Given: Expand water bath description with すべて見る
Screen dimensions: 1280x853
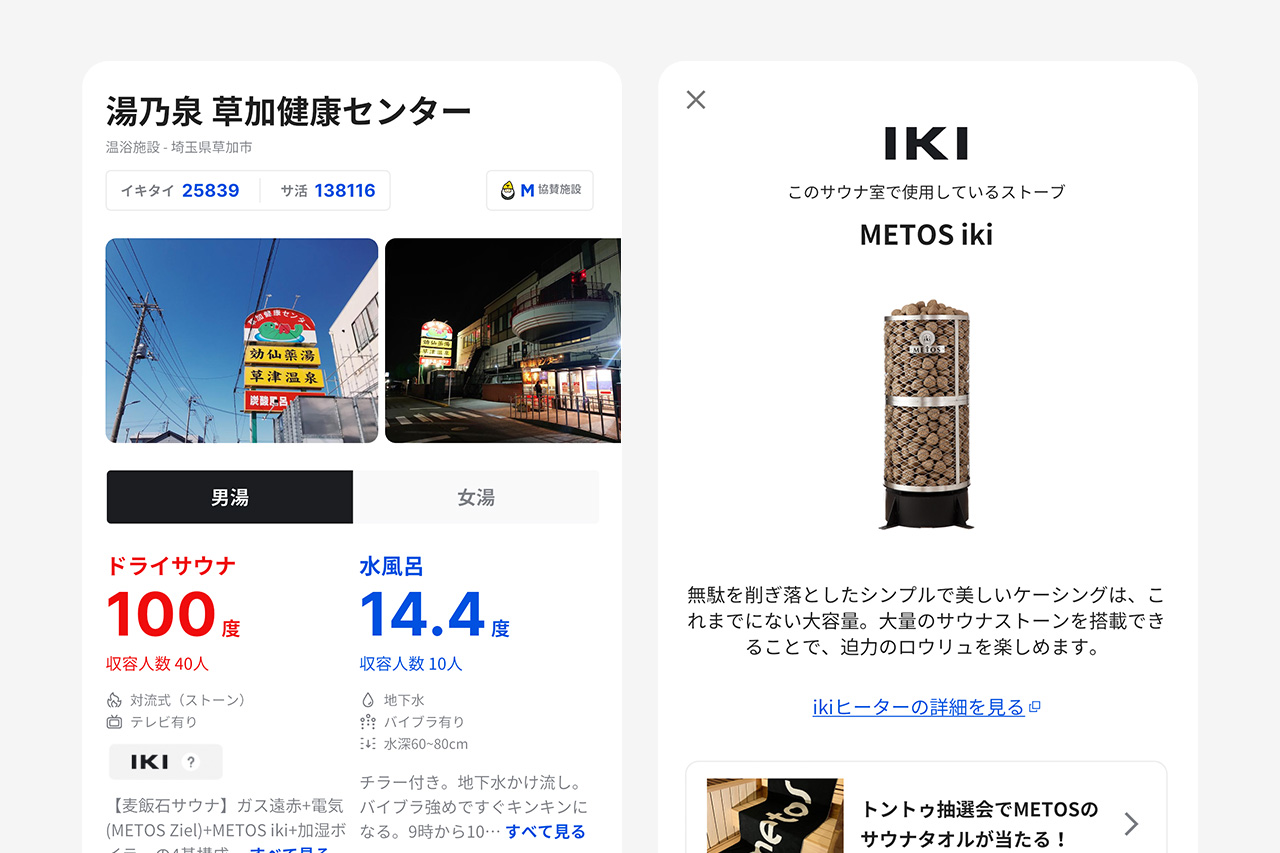Looking at the screenshot, I should tap(546, 831).
